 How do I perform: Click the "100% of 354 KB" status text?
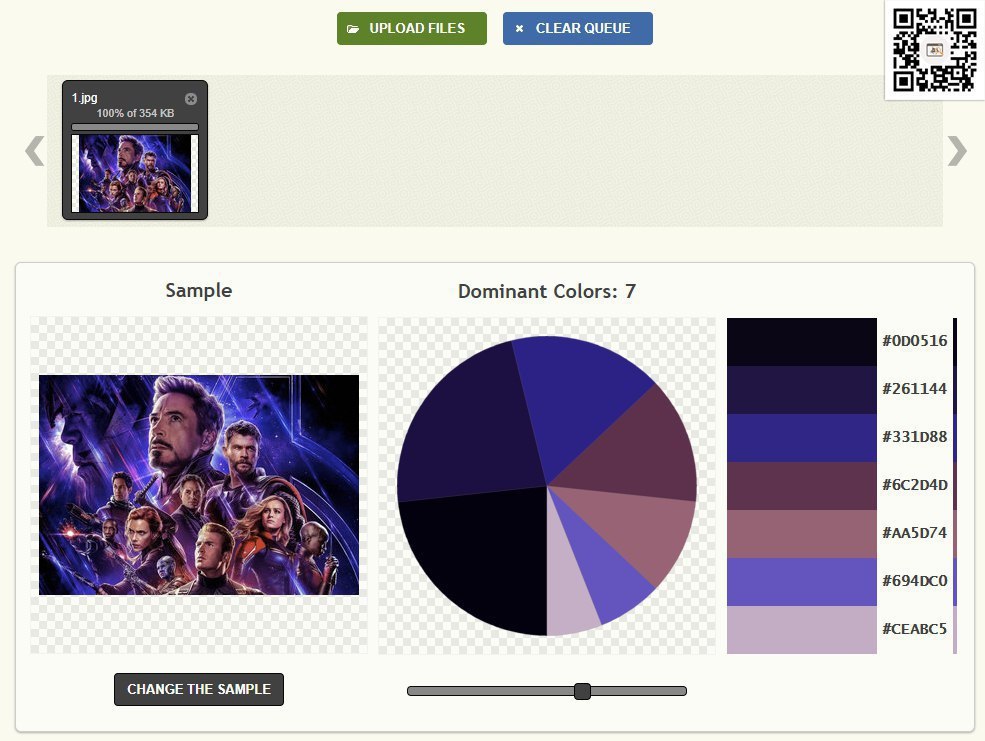pos(135,113)
